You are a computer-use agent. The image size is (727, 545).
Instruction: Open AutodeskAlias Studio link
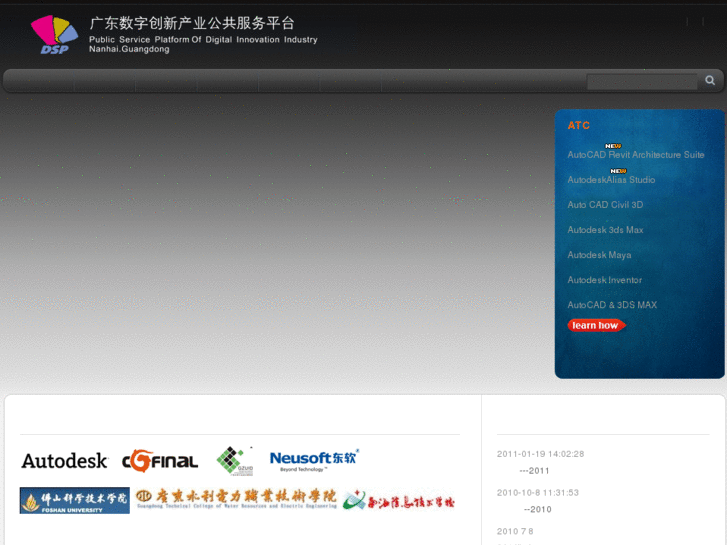pos(611,180)
